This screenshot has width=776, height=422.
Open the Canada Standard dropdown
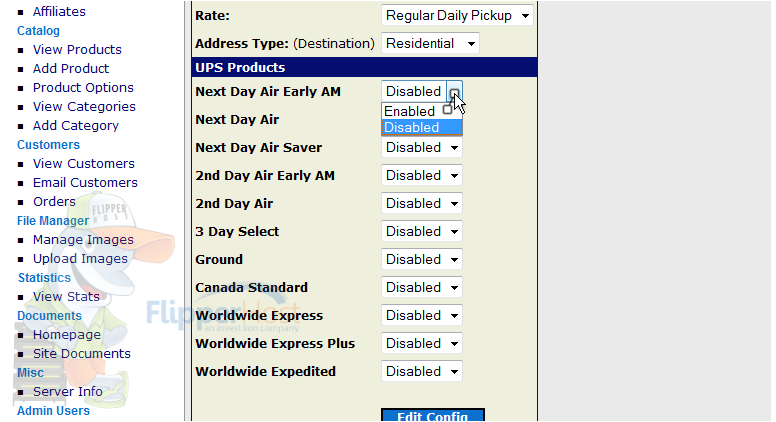[x=422, y=287]
